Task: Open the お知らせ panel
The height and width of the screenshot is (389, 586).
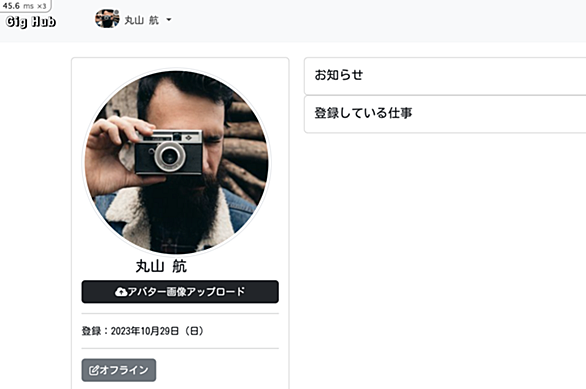Action: pos(445,76)
